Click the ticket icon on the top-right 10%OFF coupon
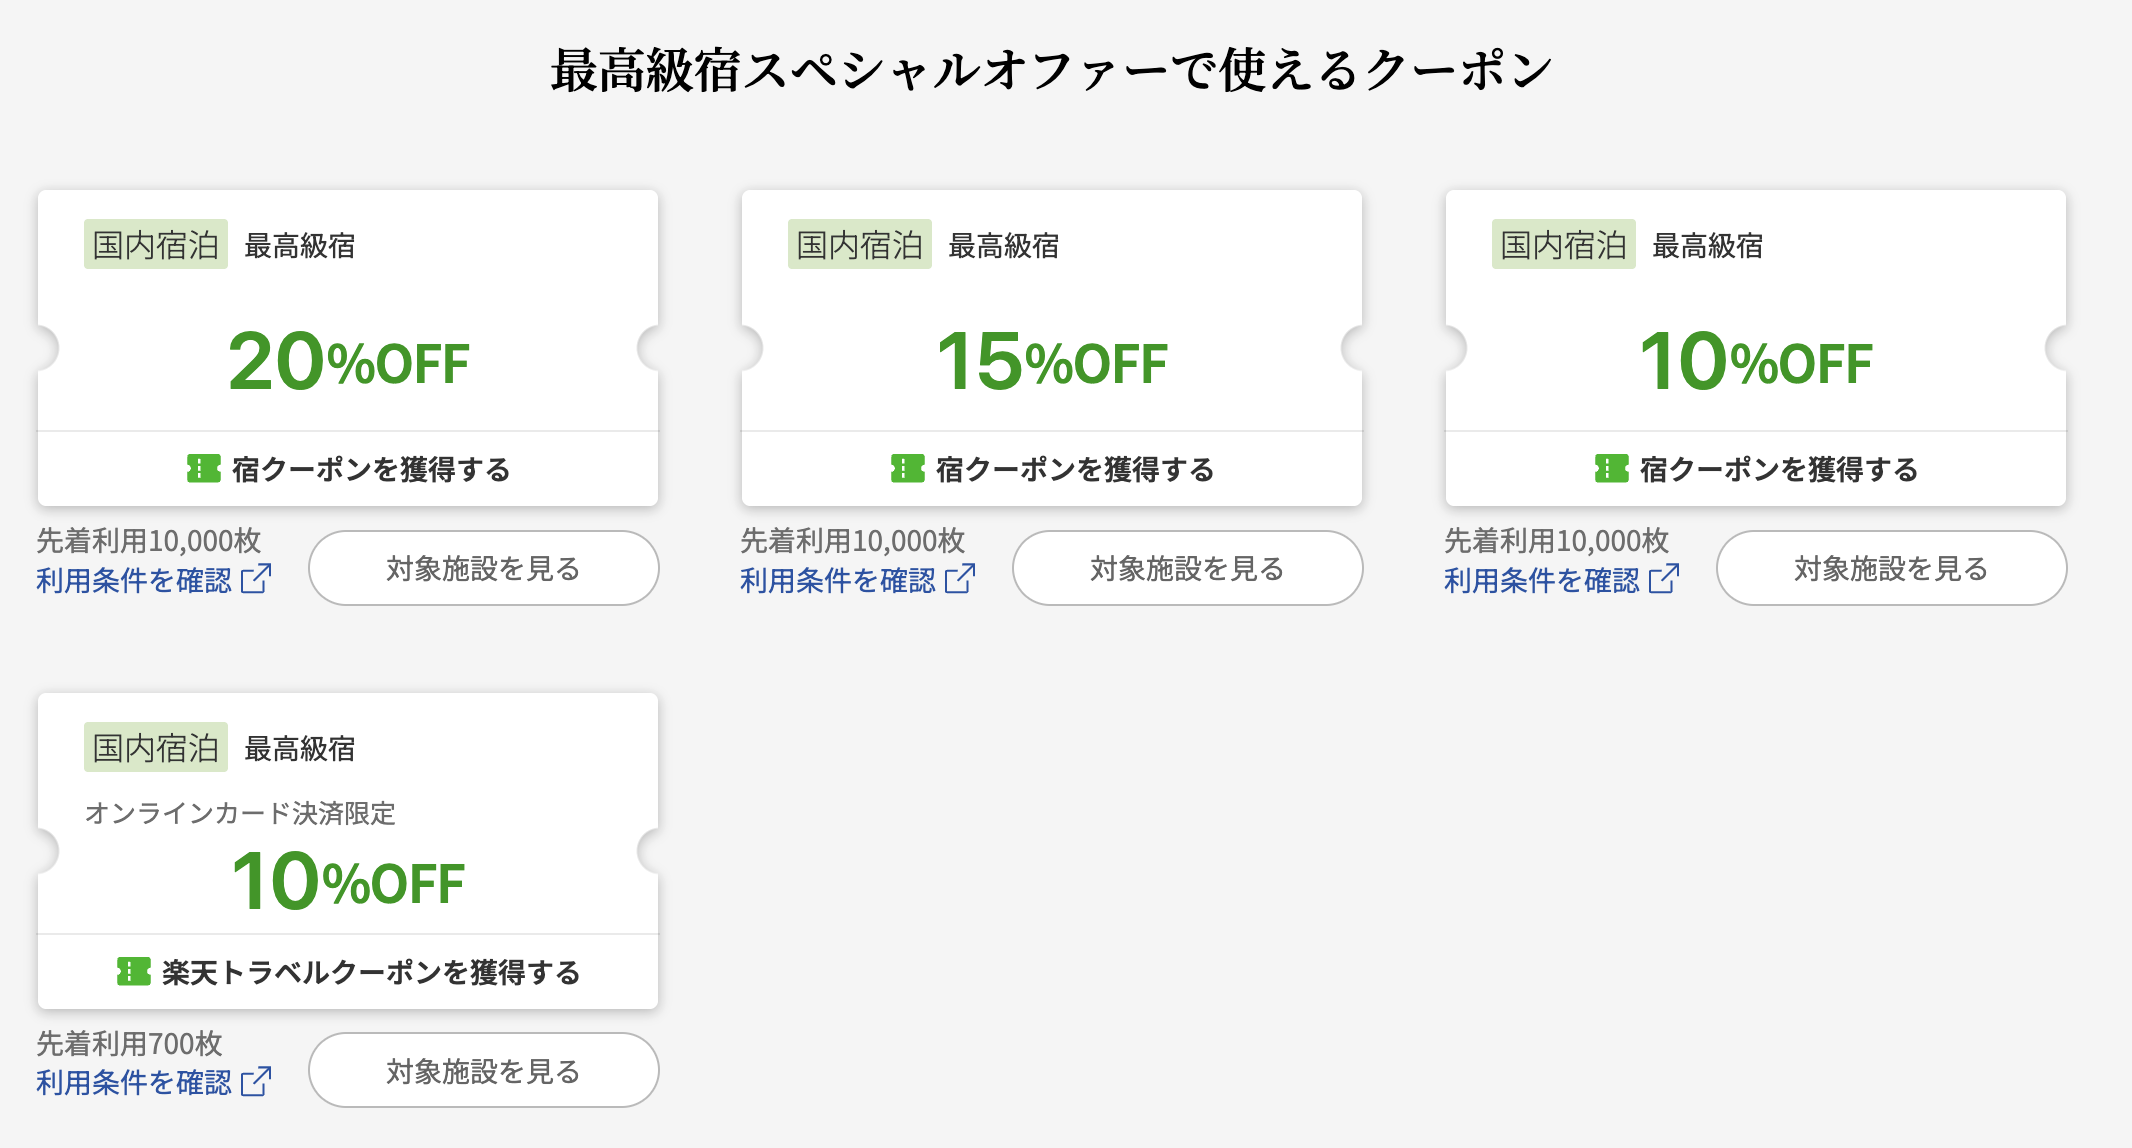The height and width of the screenshot is (1148, 2132). tap(1612, 468)
